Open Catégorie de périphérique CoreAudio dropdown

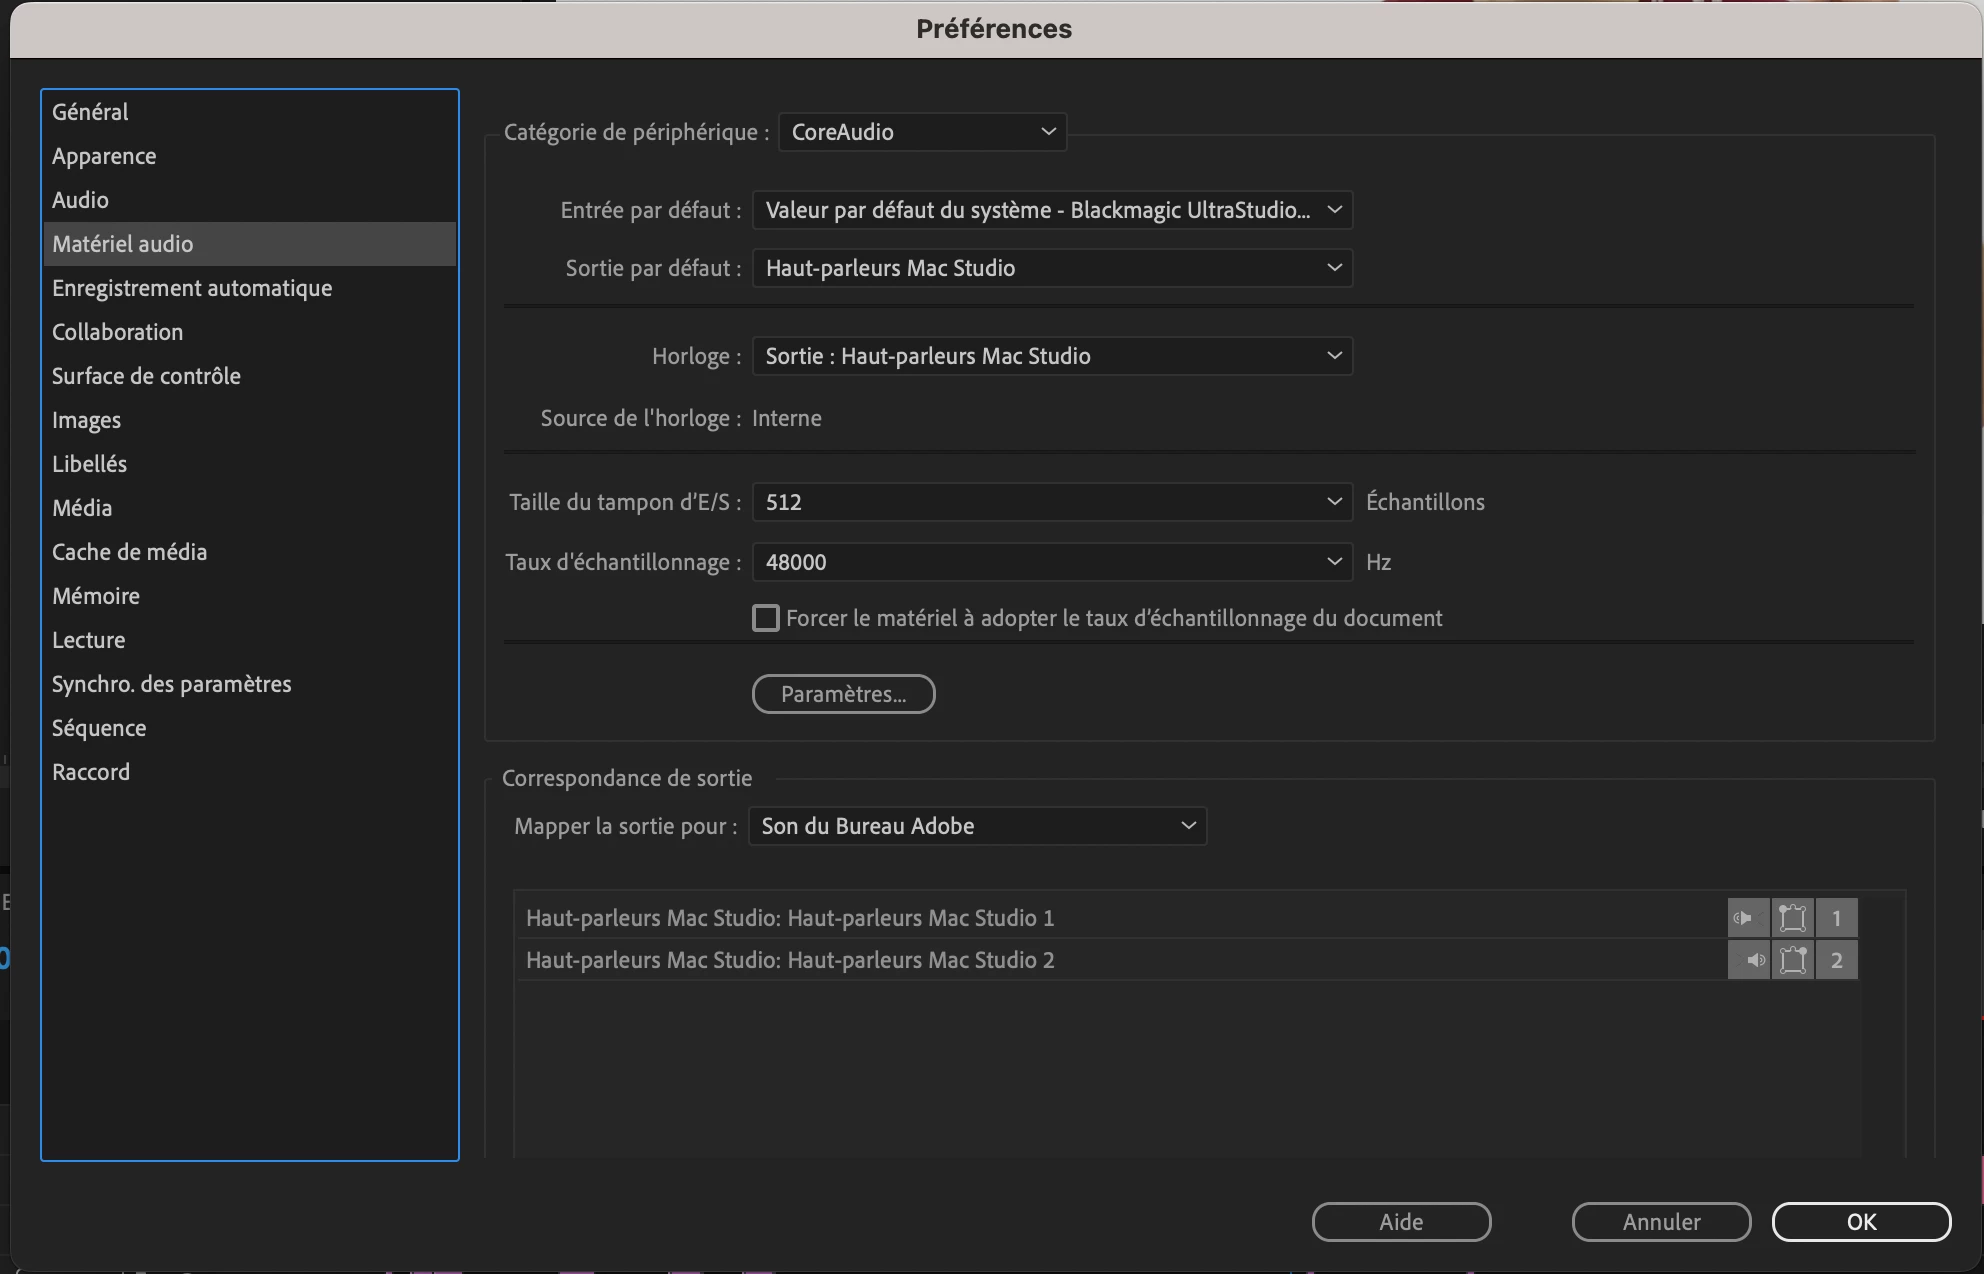click(x=921, y=132)
